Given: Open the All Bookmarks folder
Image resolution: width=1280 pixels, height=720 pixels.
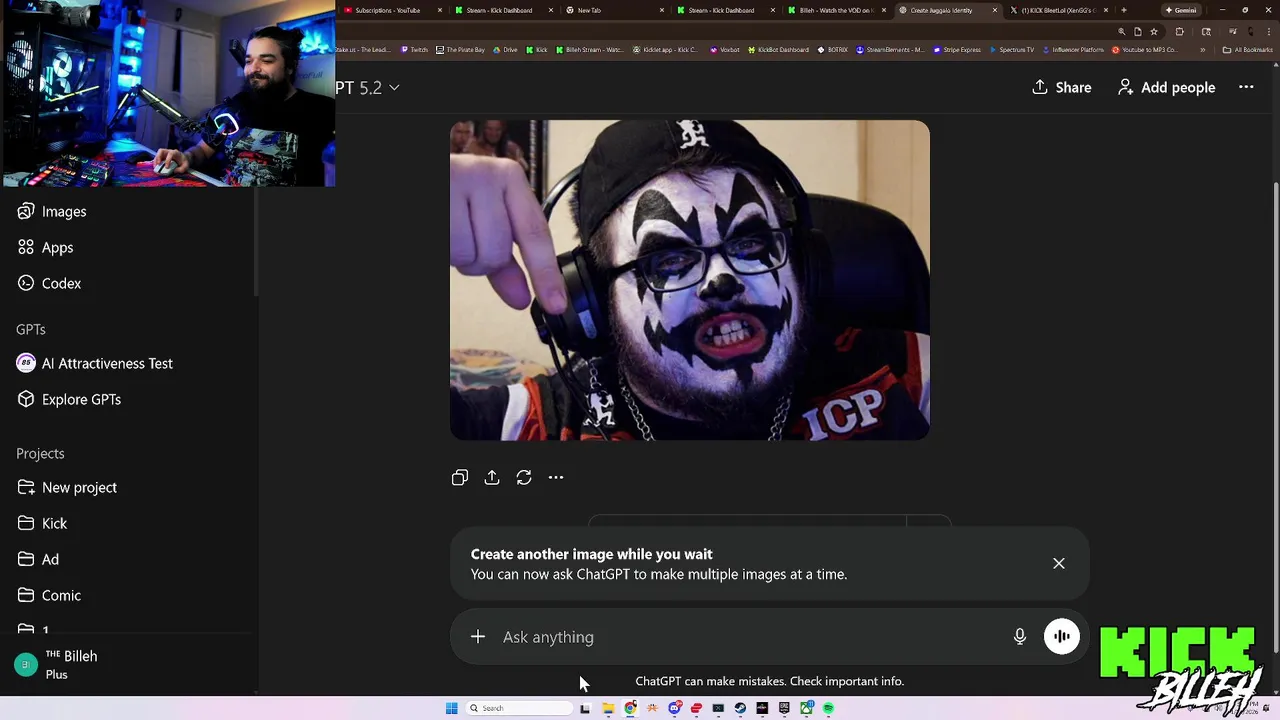Looking at the screenshot, I should (1248, 49).
